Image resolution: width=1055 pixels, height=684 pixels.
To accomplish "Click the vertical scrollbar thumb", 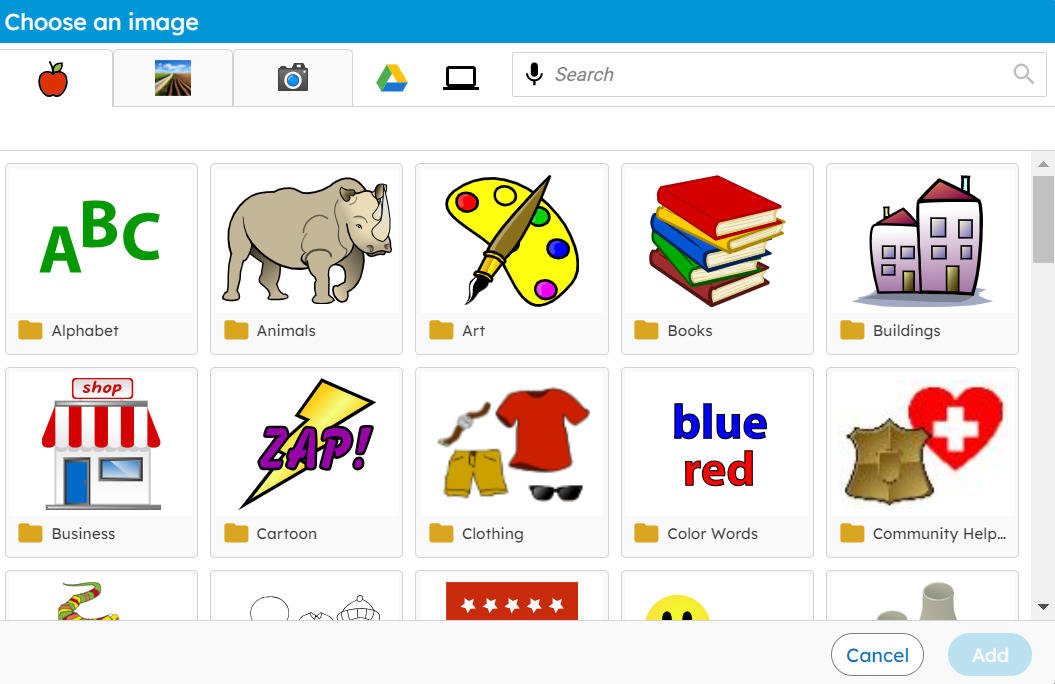I will 1044,219.
